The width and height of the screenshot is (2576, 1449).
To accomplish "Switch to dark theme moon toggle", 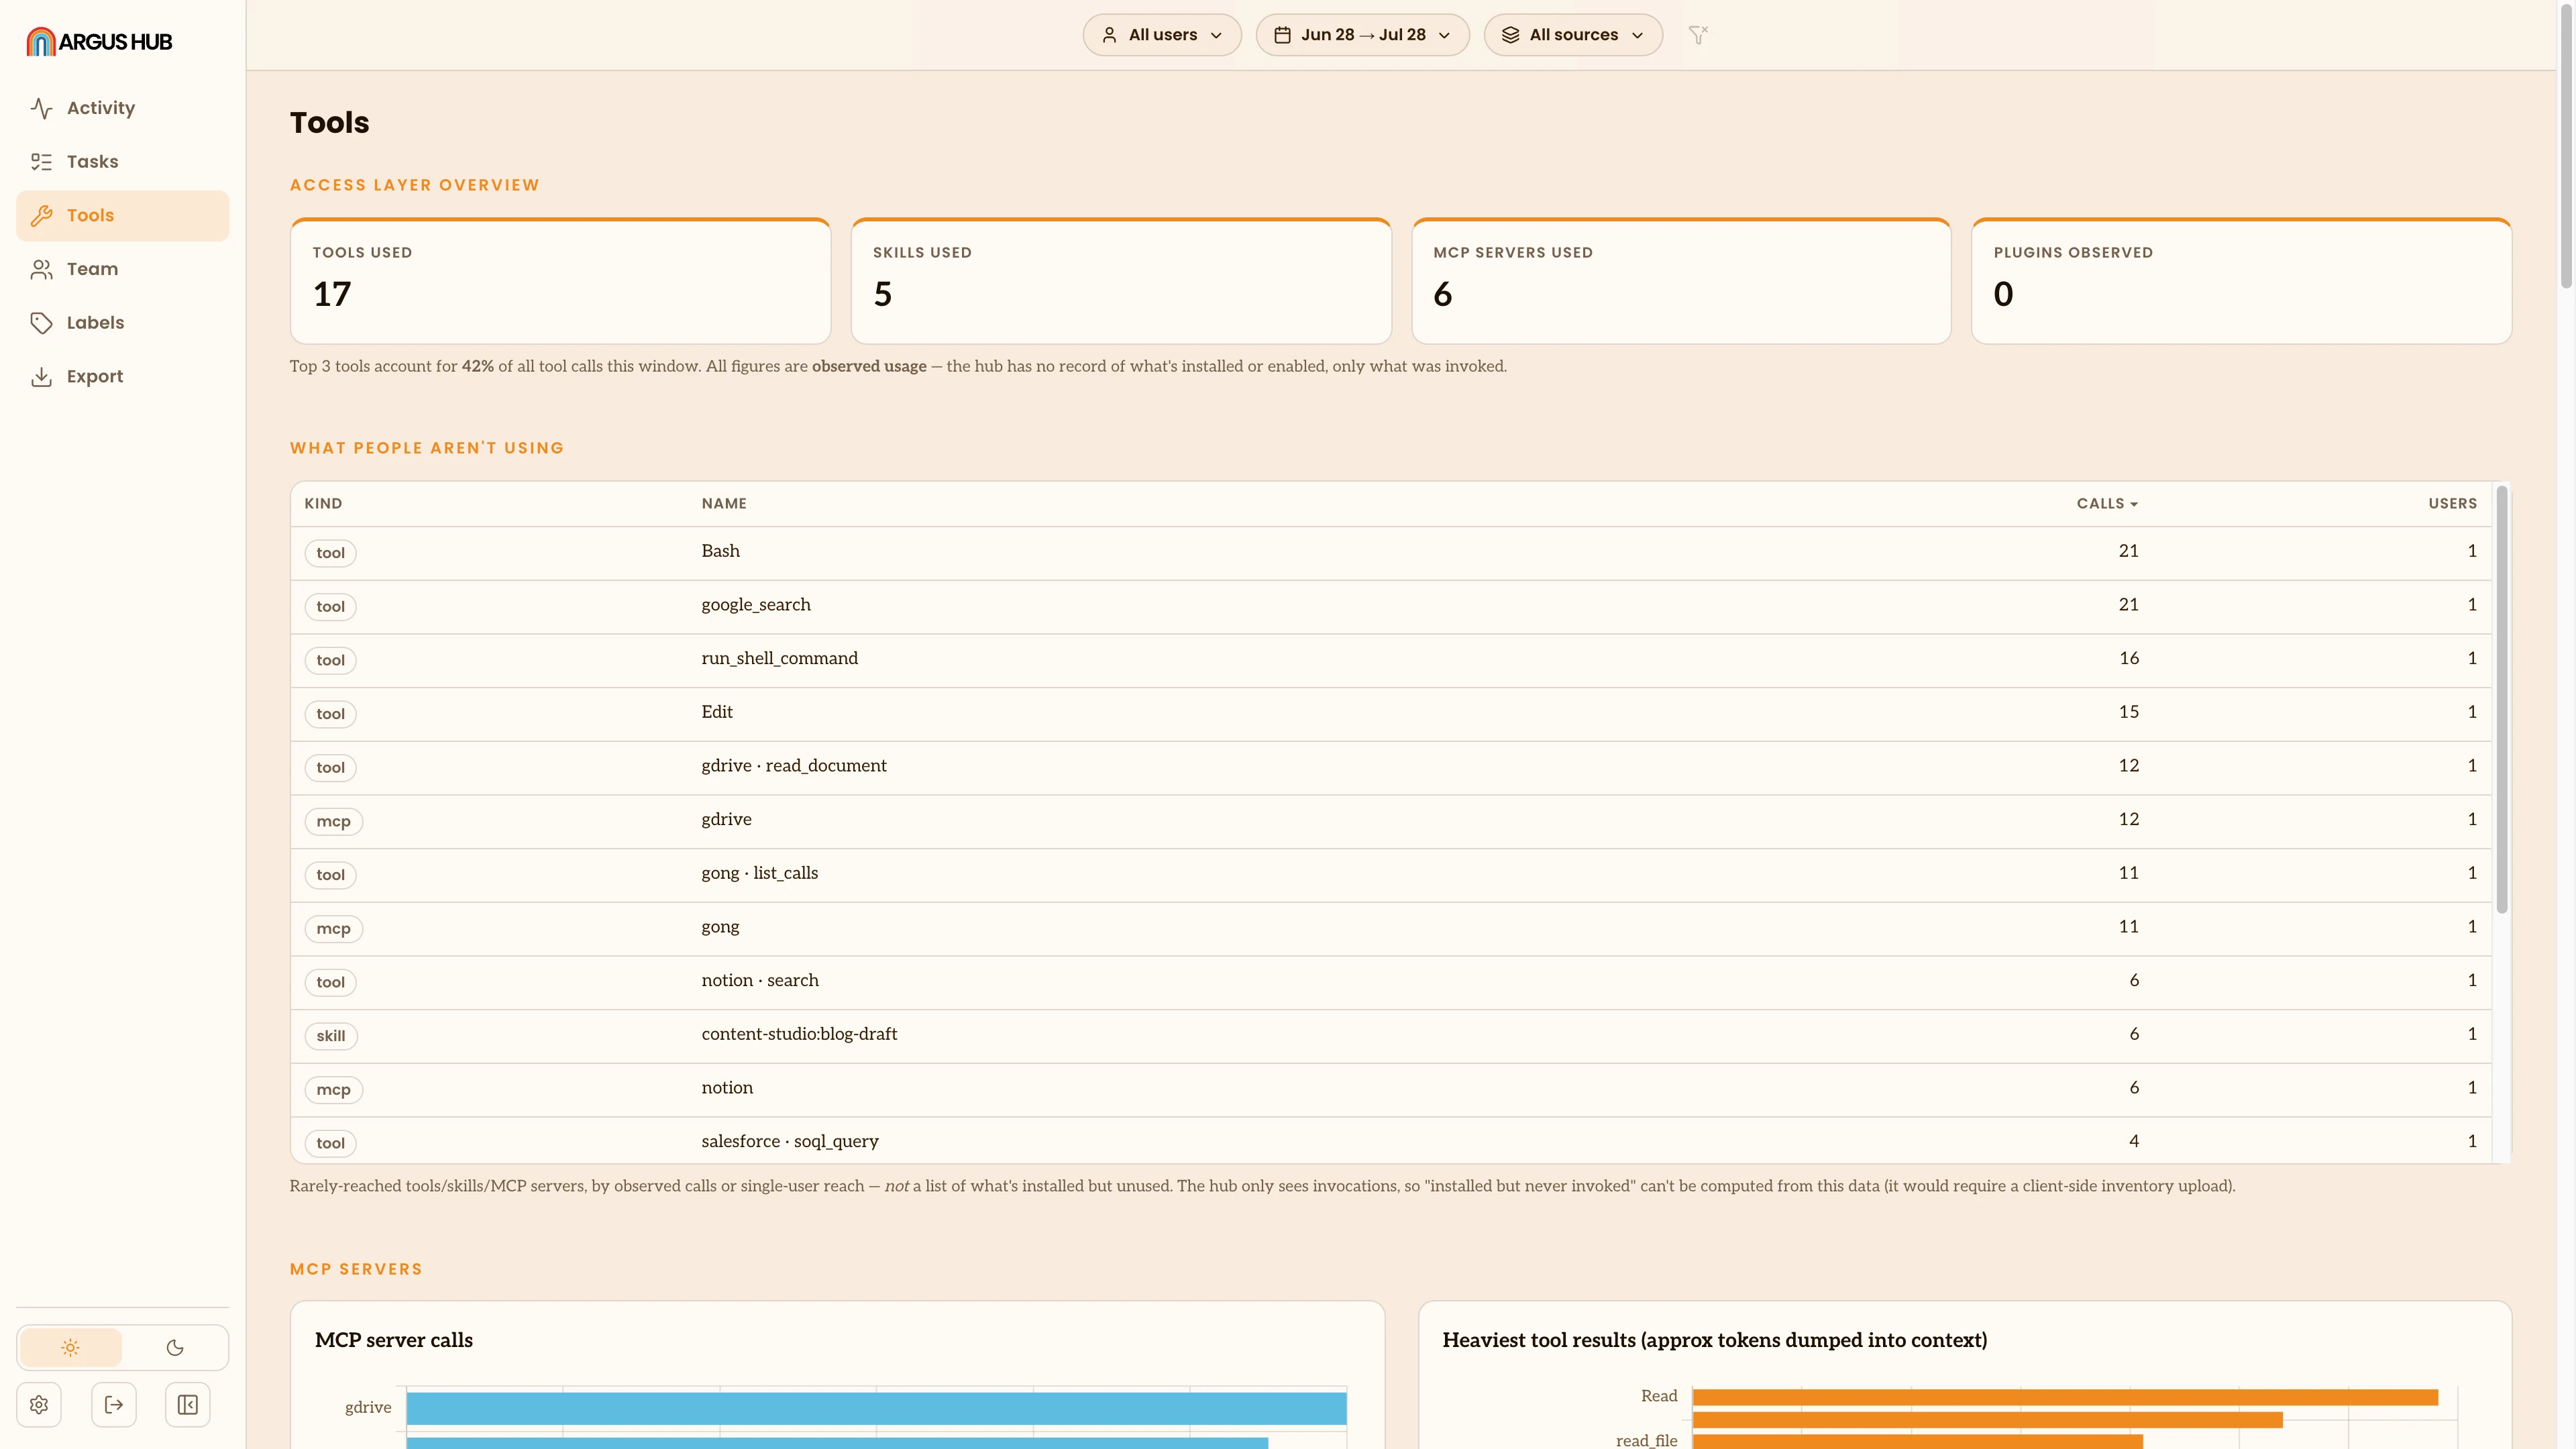I will click(x=175, y=1348).
